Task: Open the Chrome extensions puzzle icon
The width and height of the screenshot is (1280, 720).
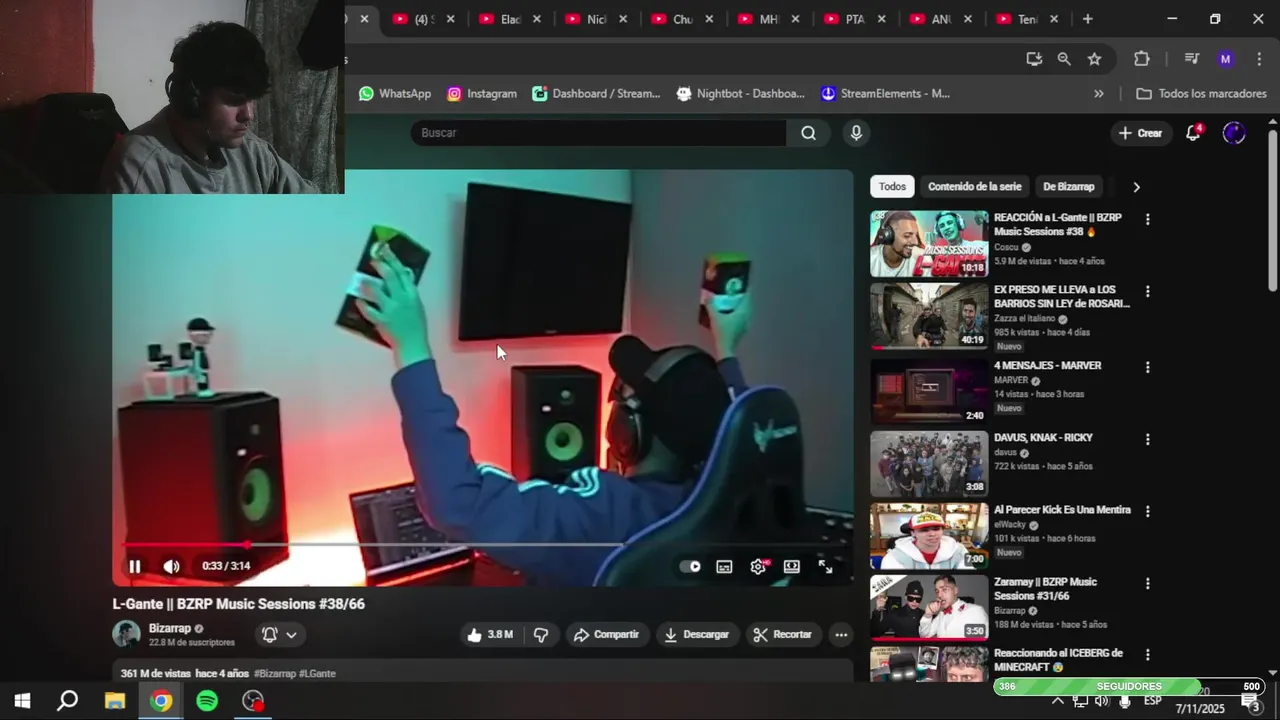Action: click(x=1142, y=59)
